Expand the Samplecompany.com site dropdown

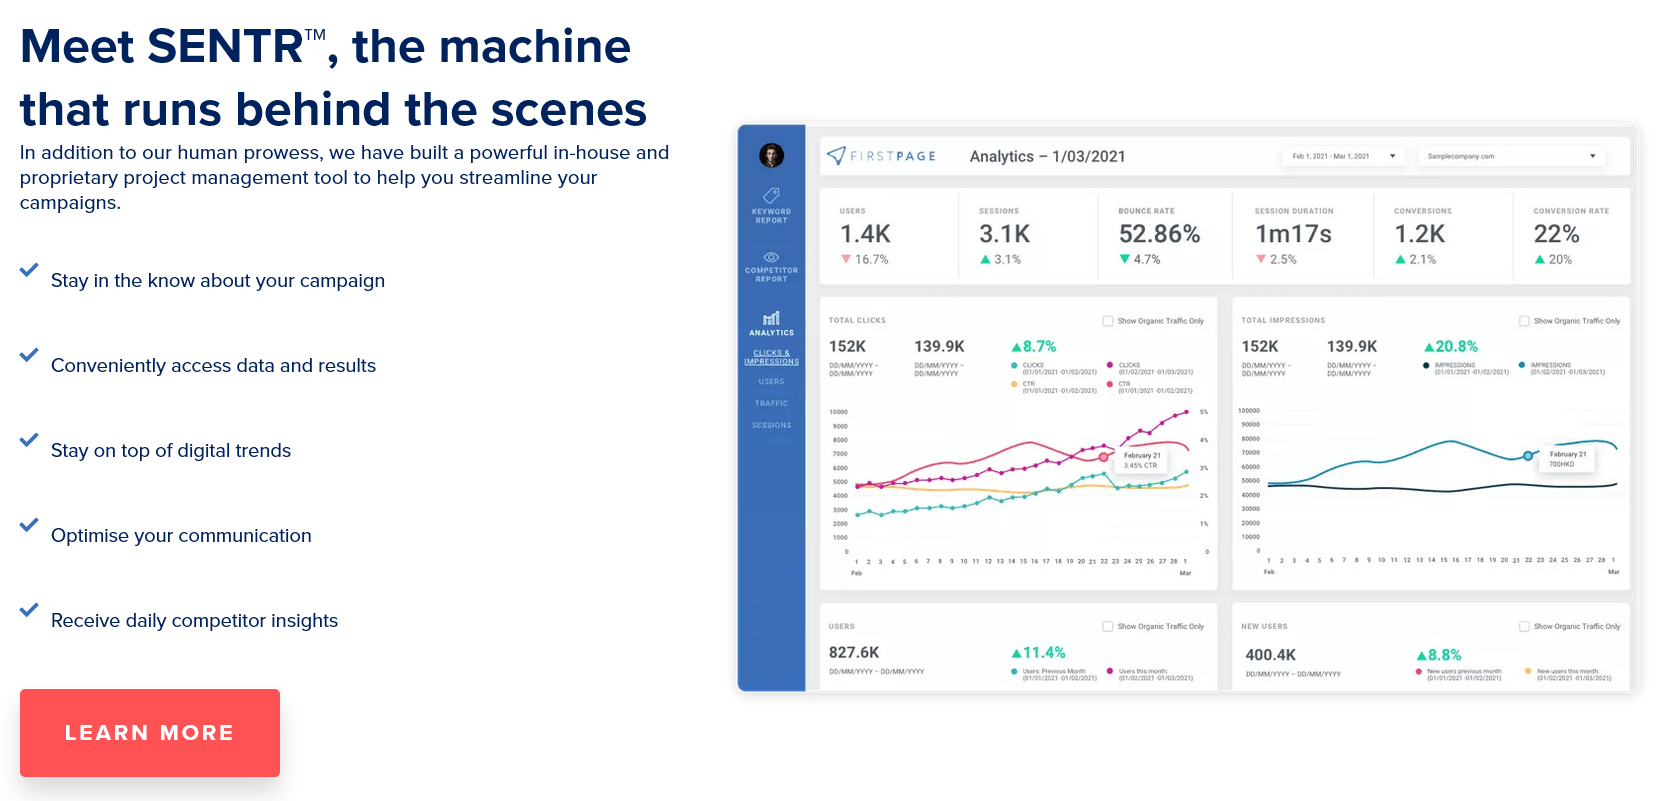point(1511,156)
